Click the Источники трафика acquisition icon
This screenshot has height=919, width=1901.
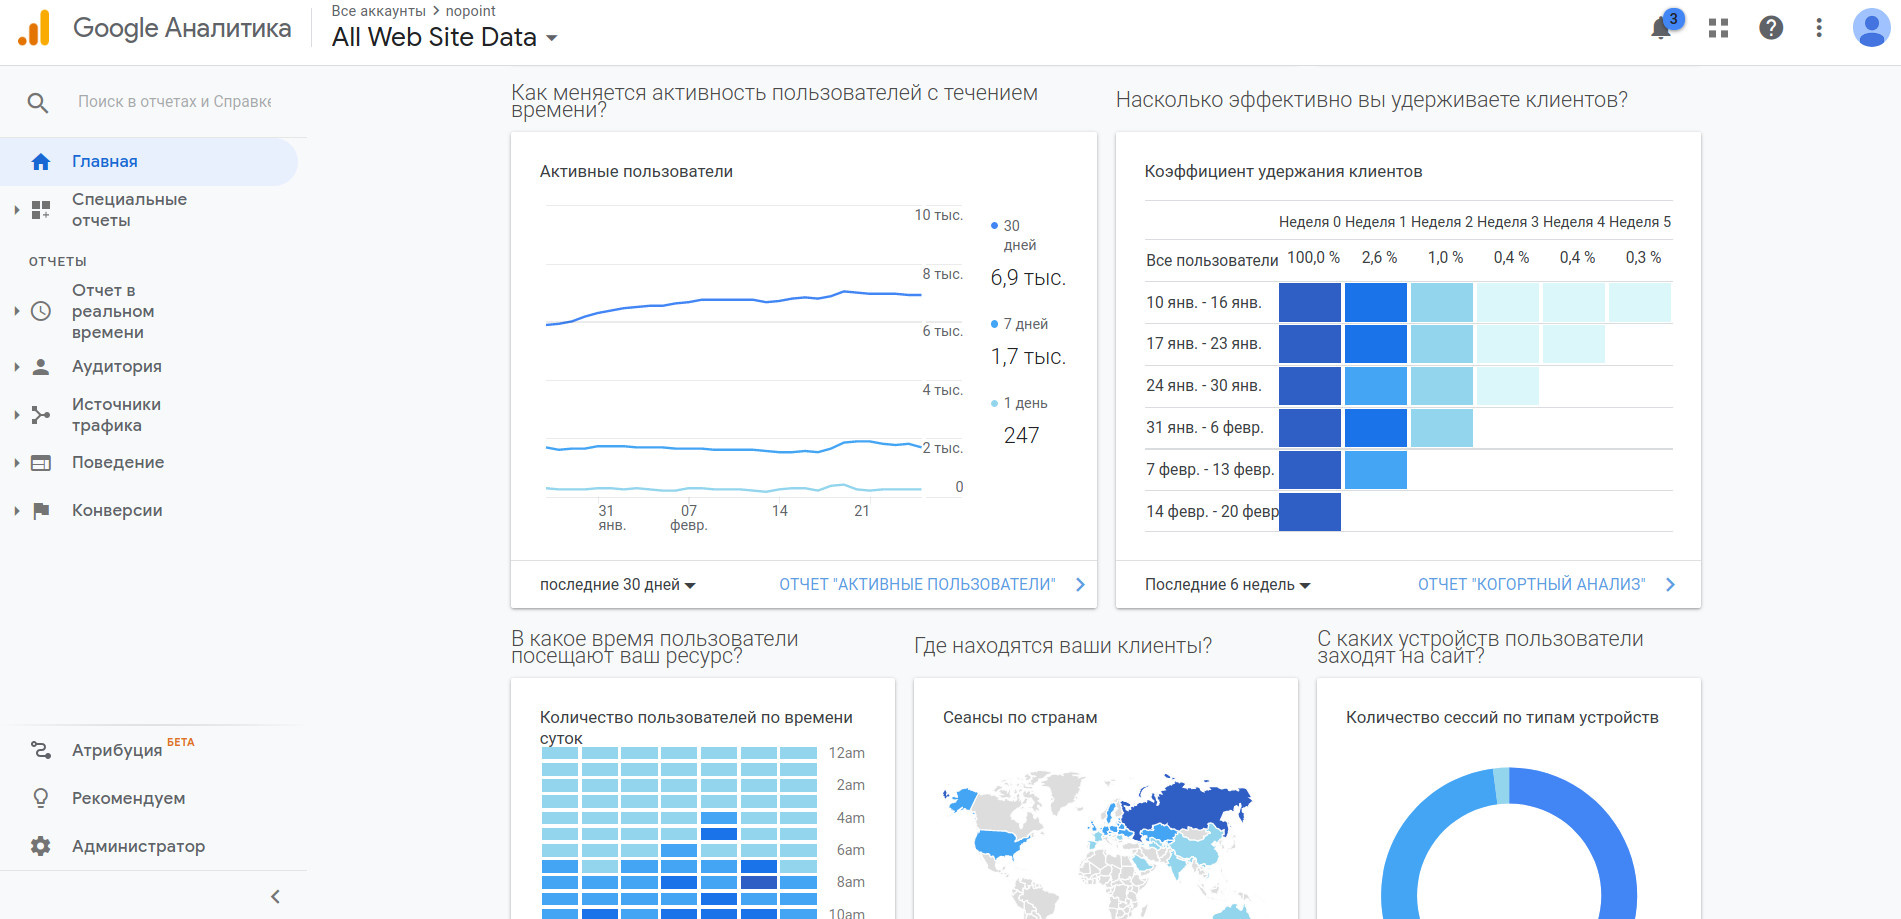click(41, 415)
